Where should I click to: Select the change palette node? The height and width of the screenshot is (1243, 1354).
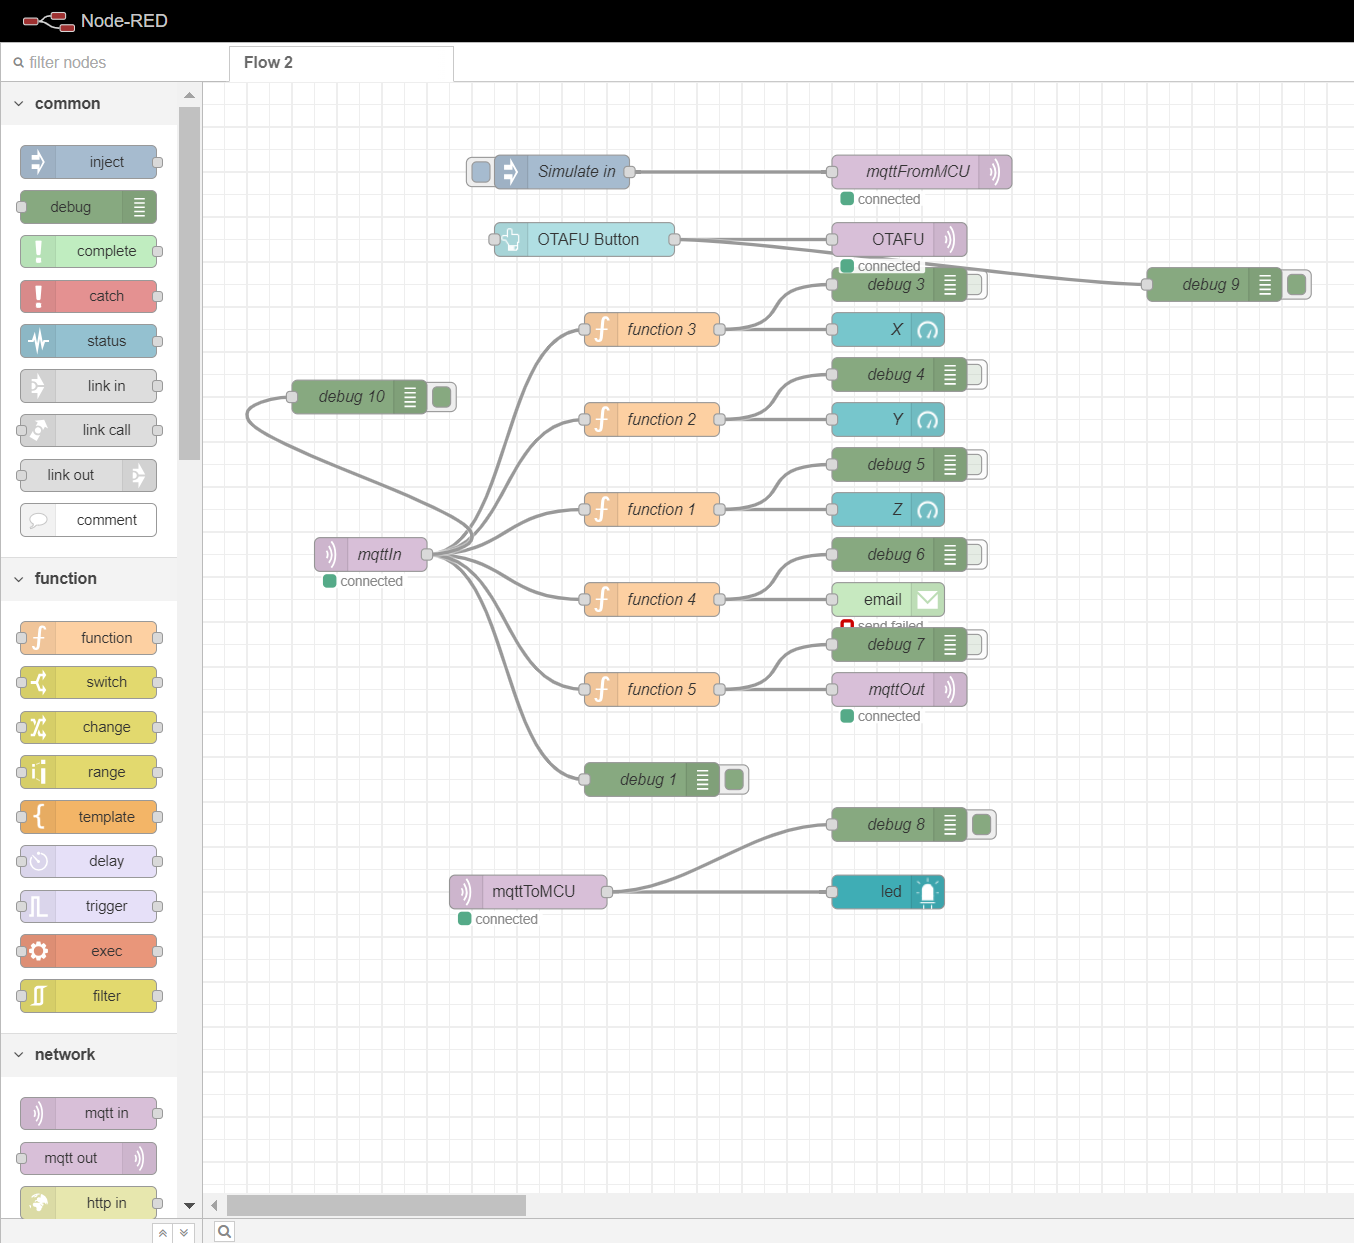[x=88, y=727]
